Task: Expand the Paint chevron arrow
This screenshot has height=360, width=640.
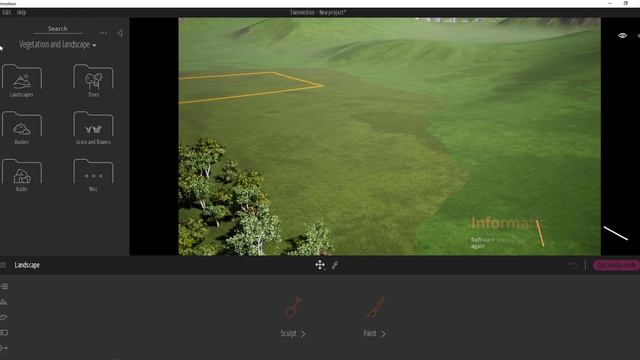Action: pos(383,334)
